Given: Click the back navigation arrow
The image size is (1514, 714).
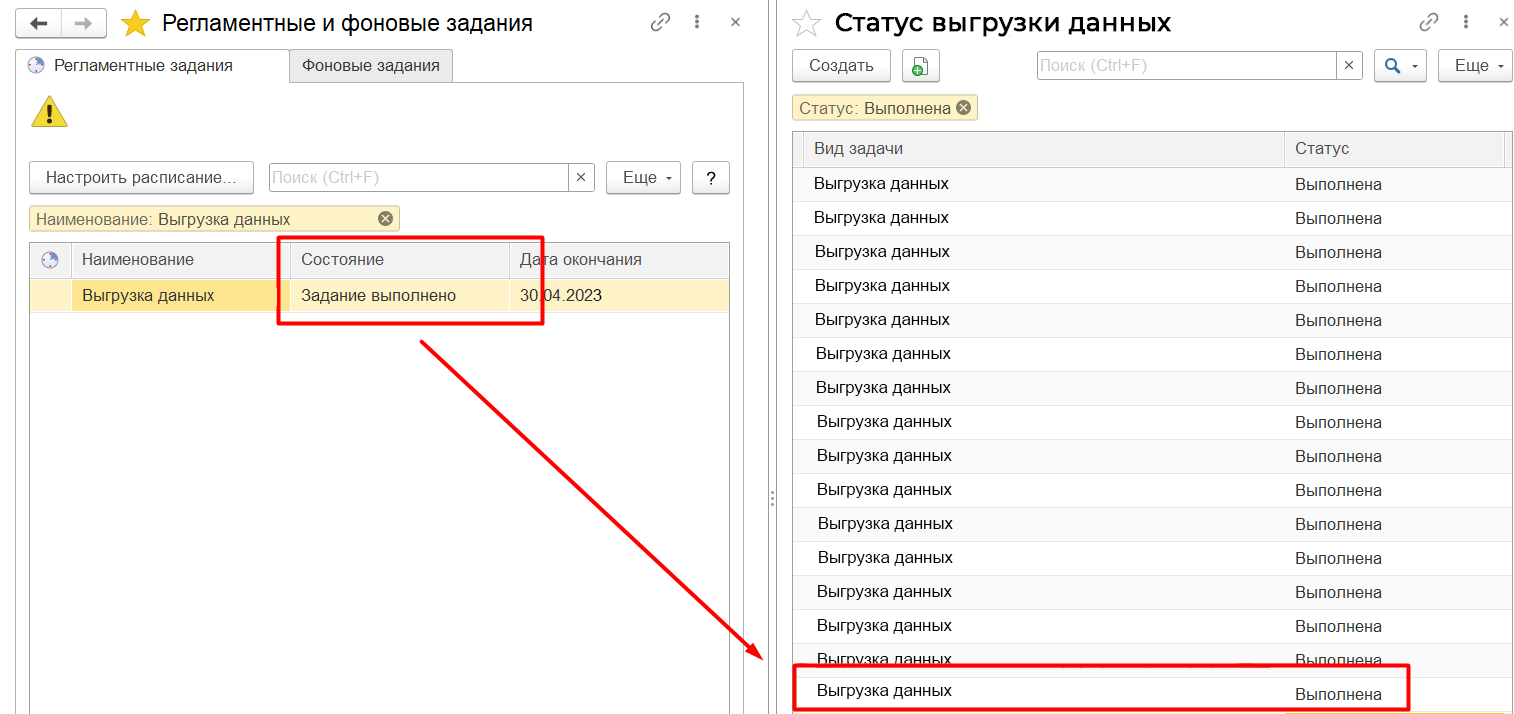Looking at the screenshot, I should tap(38, 22).
